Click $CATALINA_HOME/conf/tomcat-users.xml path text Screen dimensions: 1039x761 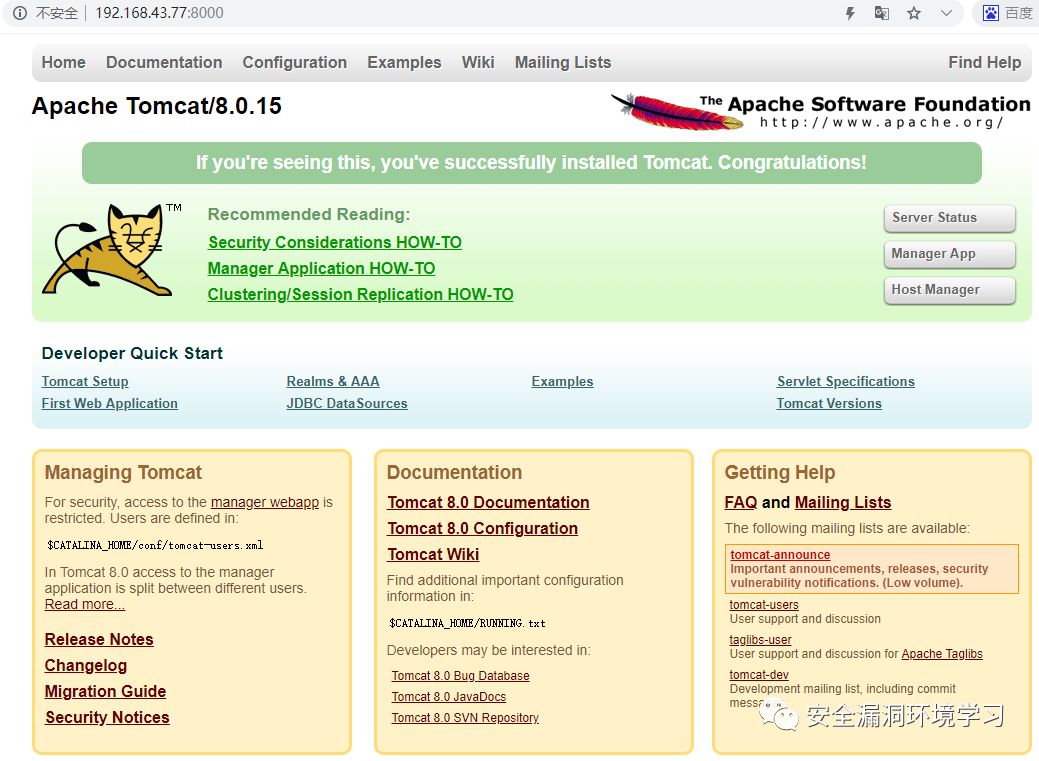click(x=155, y=546)
